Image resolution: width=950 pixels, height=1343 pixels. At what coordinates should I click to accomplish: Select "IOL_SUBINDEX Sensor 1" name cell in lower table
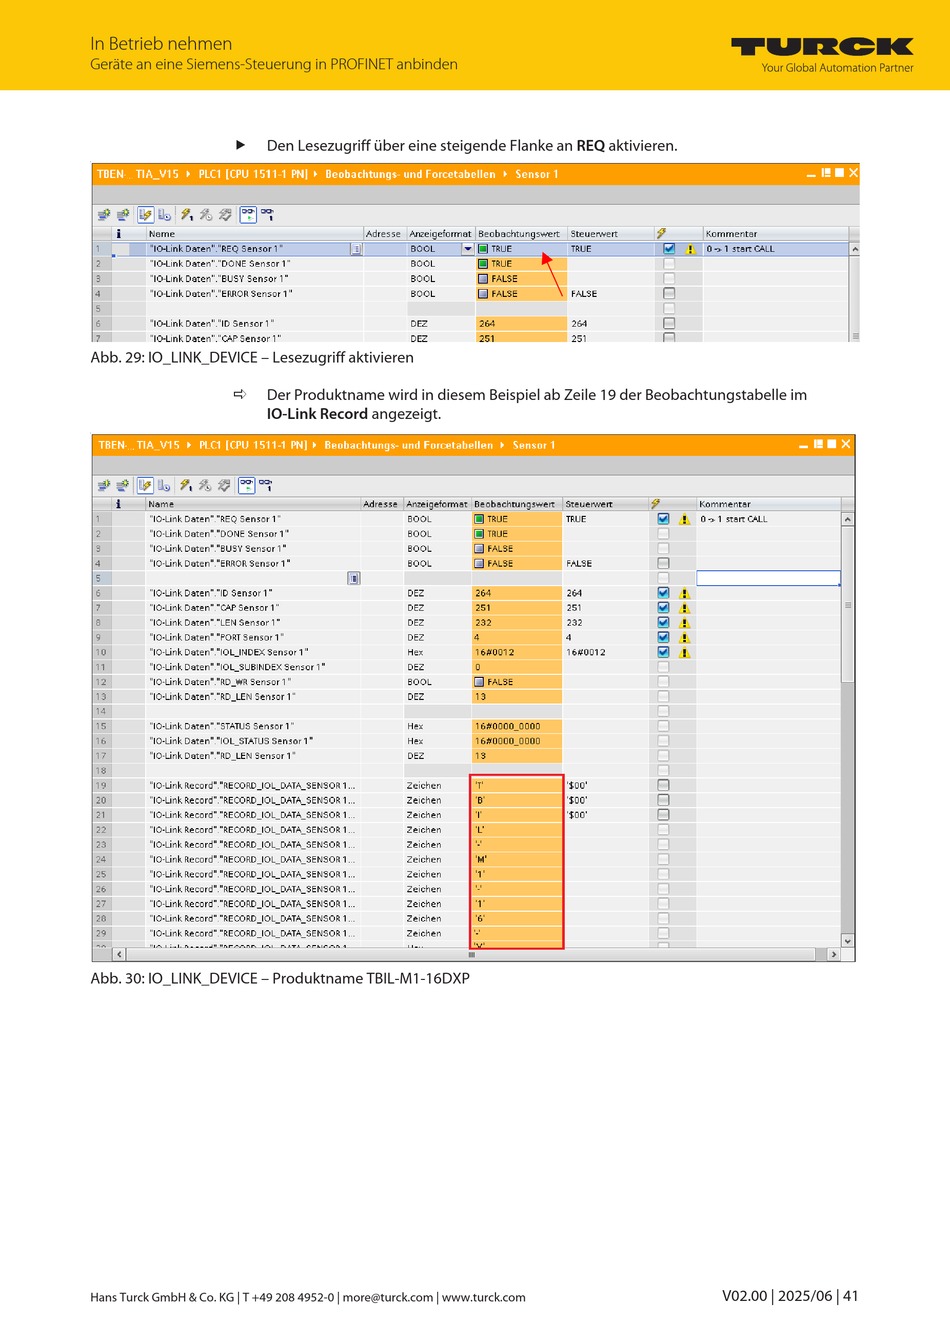coord(254,667)
